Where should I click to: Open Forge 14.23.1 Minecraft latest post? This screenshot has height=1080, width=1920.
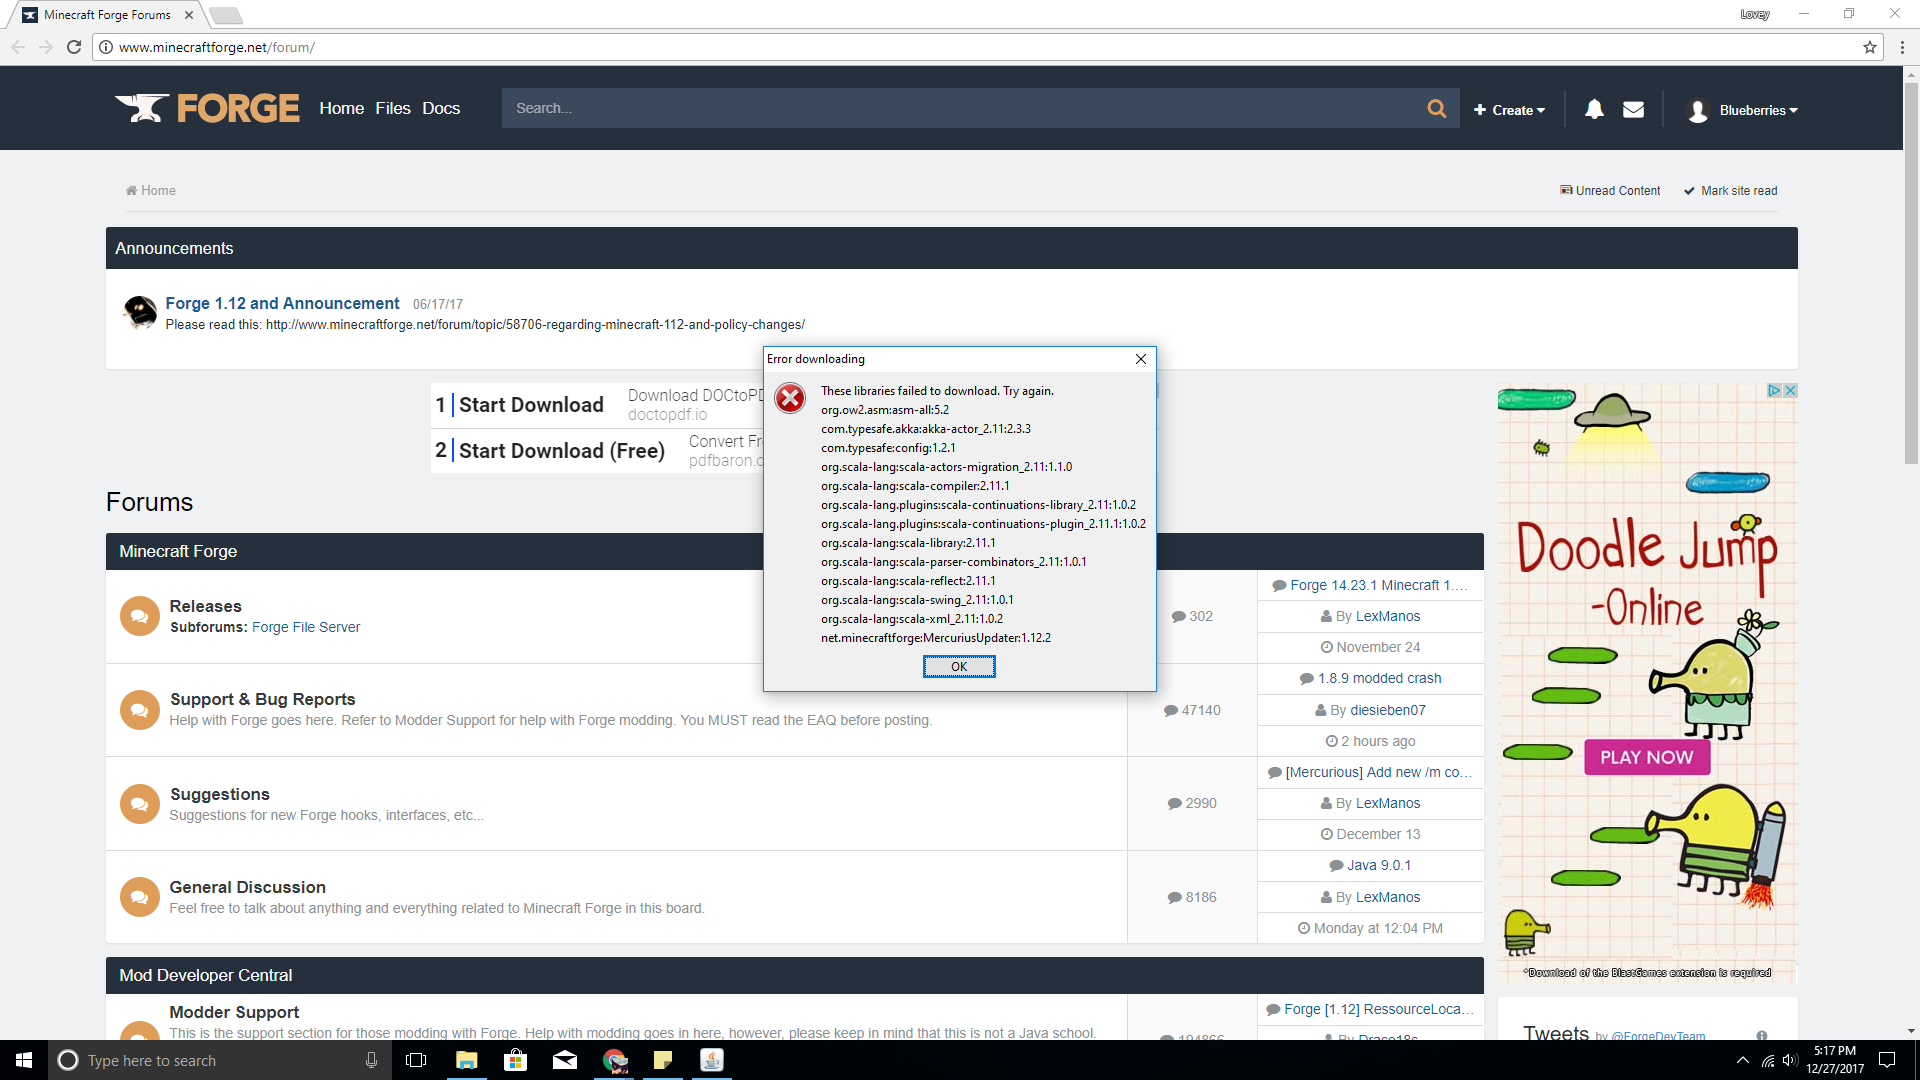pyautogui.click(x=1378, y=585)
